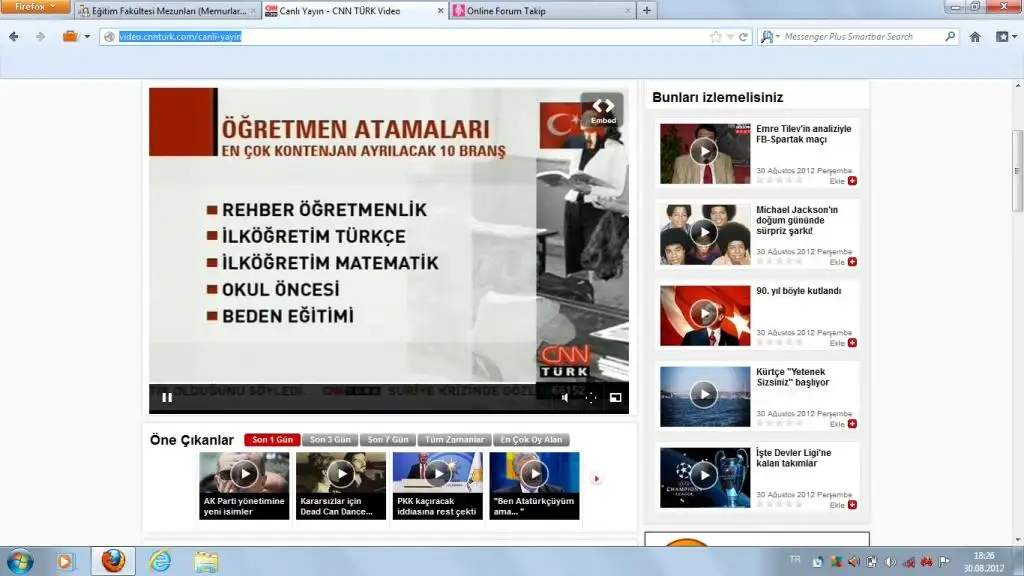The height and width of the screenshot is (576, 1024).
Task: Open the briefcase toolbar dropdown arrow
Action: tap(87, 37)
